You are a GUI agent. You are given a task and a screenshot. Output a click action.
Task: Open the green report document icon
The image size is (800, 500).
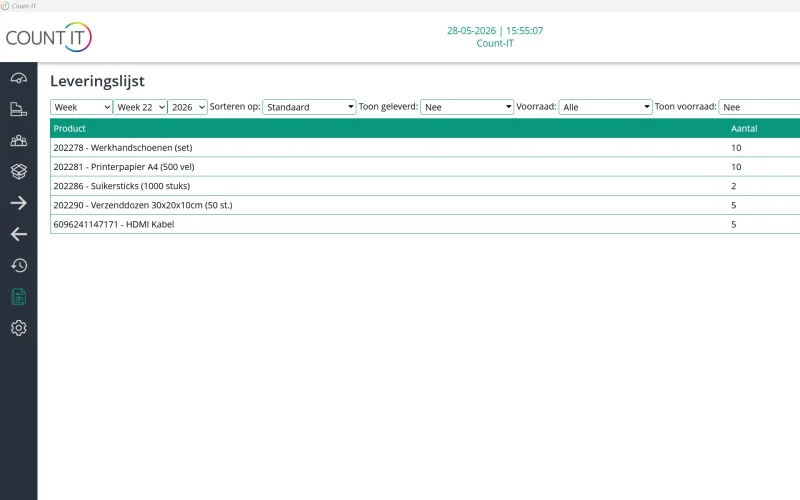(19, 296)
